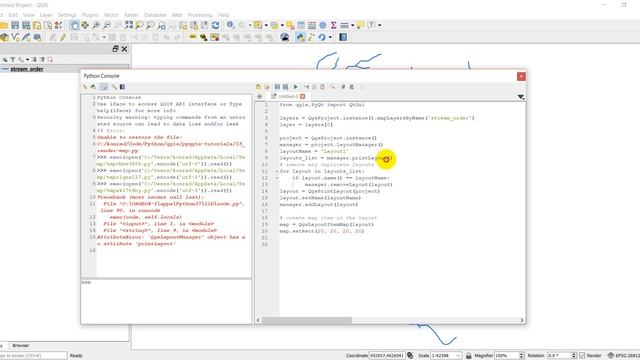Toggle the Render checkbox

[x=582, y=356]
